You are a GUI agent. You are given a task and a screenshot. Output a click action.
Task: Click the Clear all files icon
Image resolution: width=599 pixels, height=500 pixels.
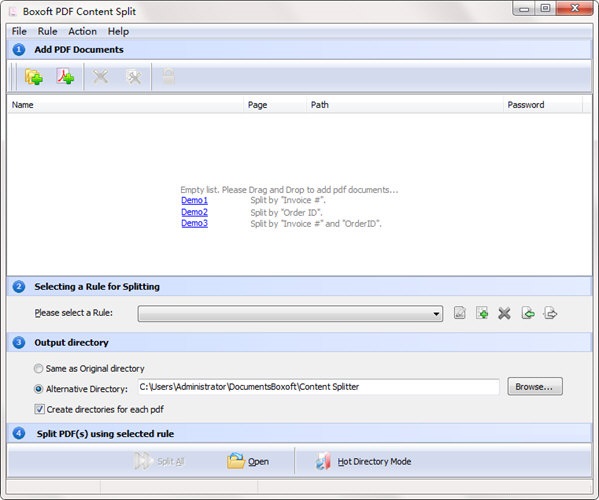coord(134,77)
